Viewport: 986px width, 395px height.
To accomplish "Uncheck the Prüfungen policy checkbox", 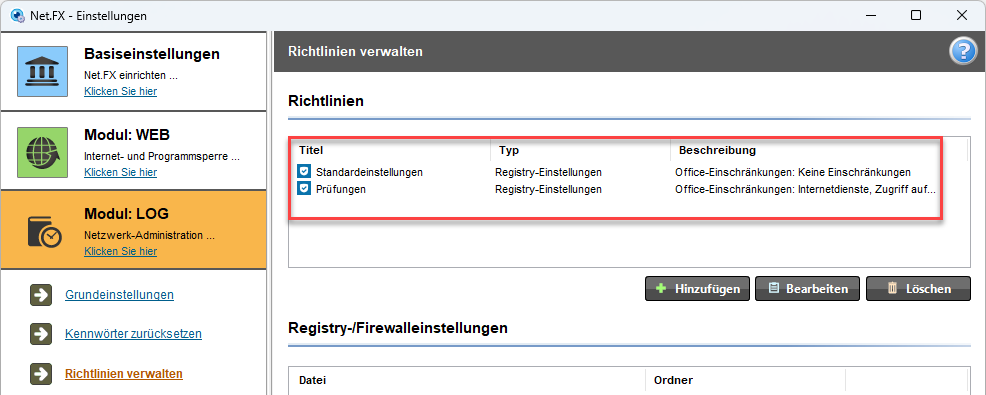I will 304,189.
